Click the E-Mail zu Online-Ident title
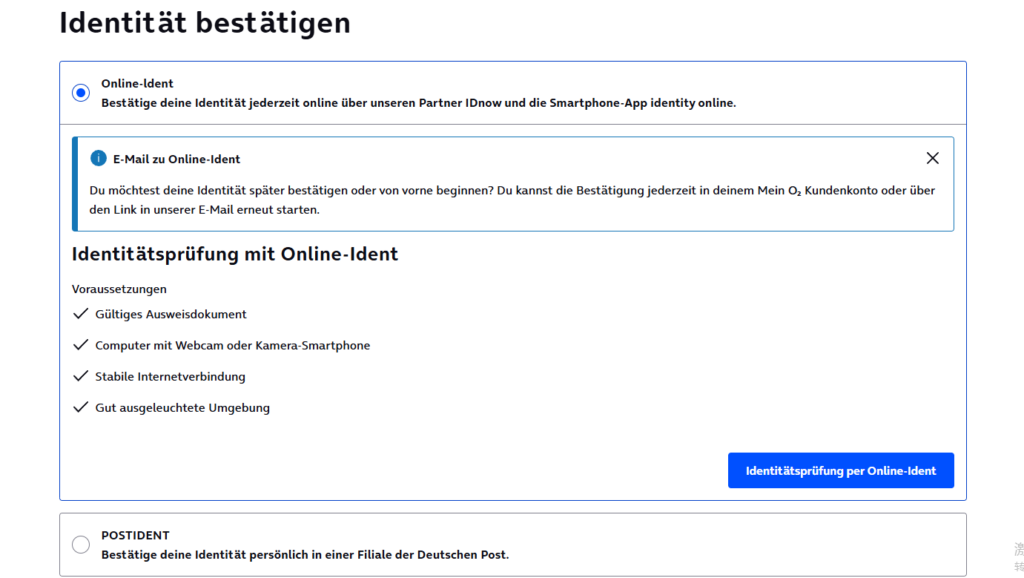Image resolution: width=1024 pixels, height=578 pixels. coord(176,159)
